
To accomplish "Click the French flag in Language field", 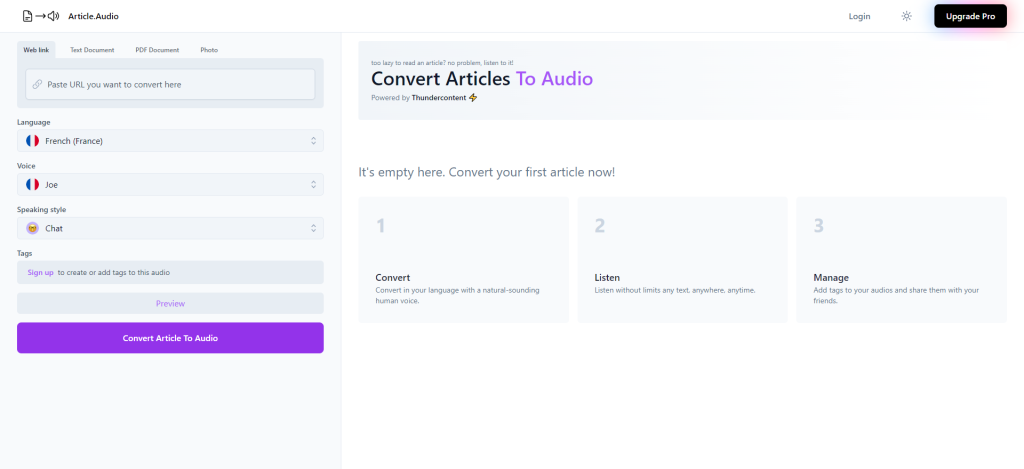I will (x=32, y=141).
